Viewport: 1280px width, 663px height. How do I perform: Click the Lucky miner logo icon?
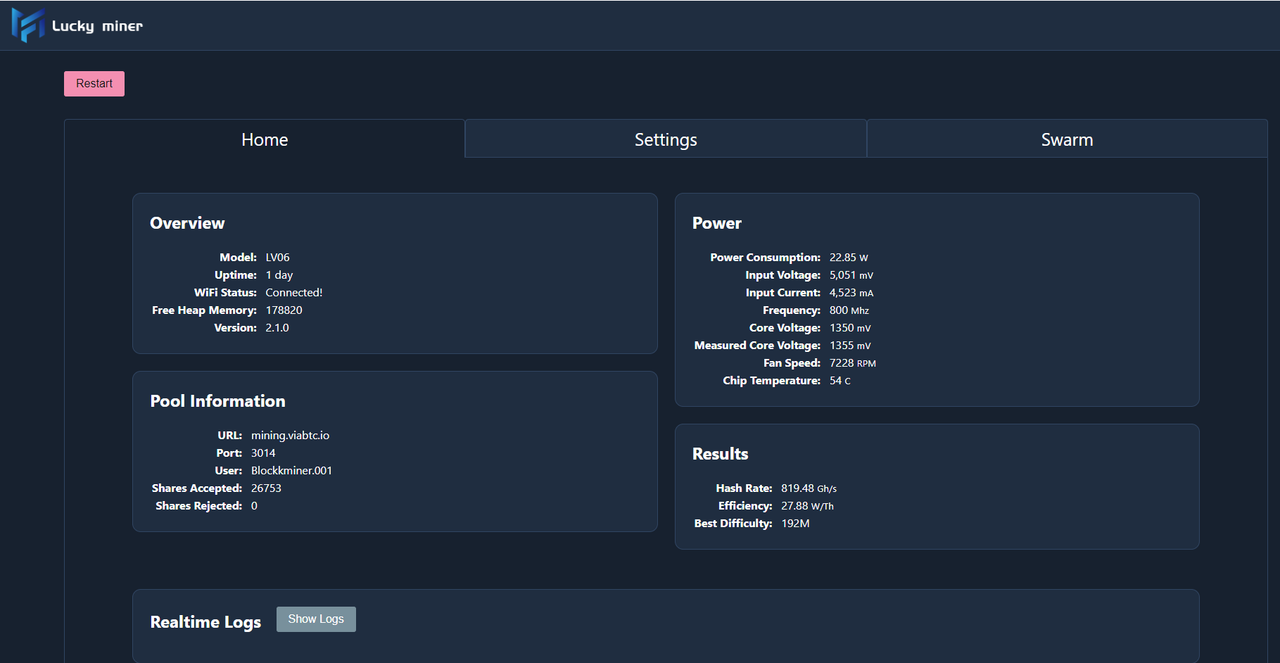(28, 25)
